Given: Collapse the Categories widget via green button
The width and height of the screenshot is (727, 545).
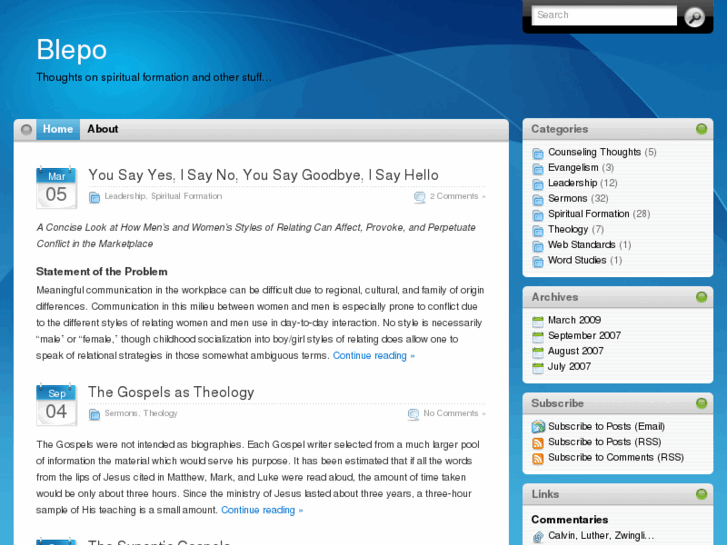Looking at the screenshot, I should point(701,129).
